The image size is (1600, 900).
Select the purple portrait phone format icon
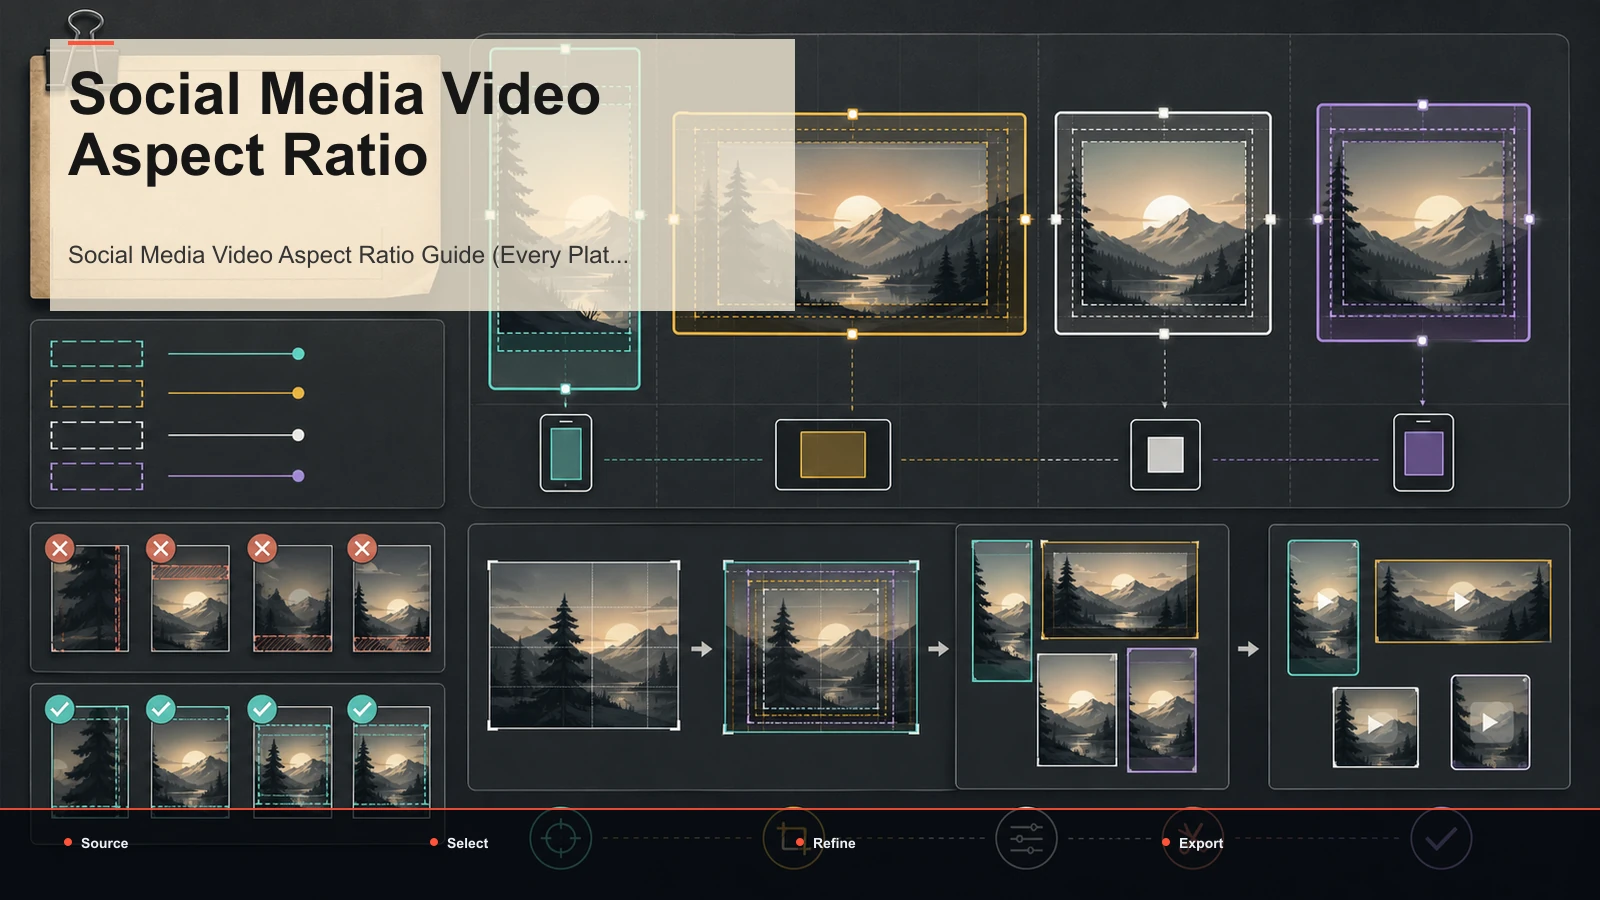pos(1423,453)
